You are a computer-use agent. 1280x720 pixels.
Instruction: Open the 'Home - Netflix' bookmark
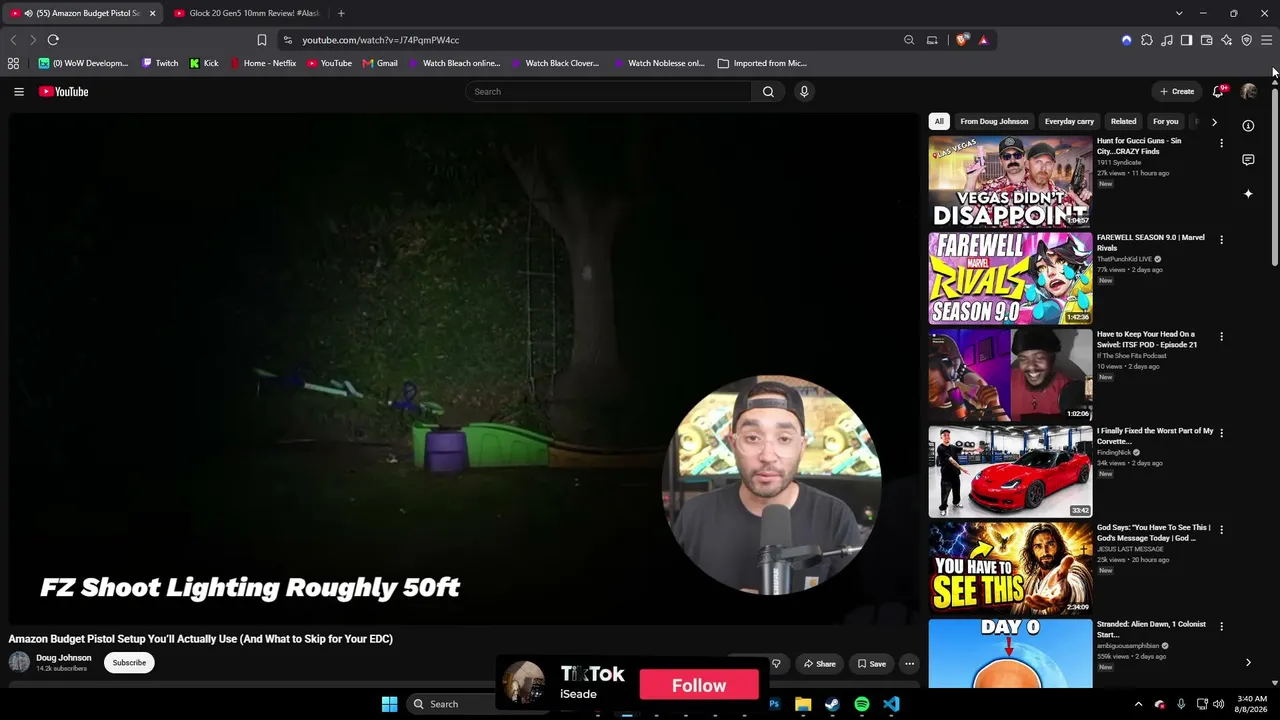pos(263,63)
